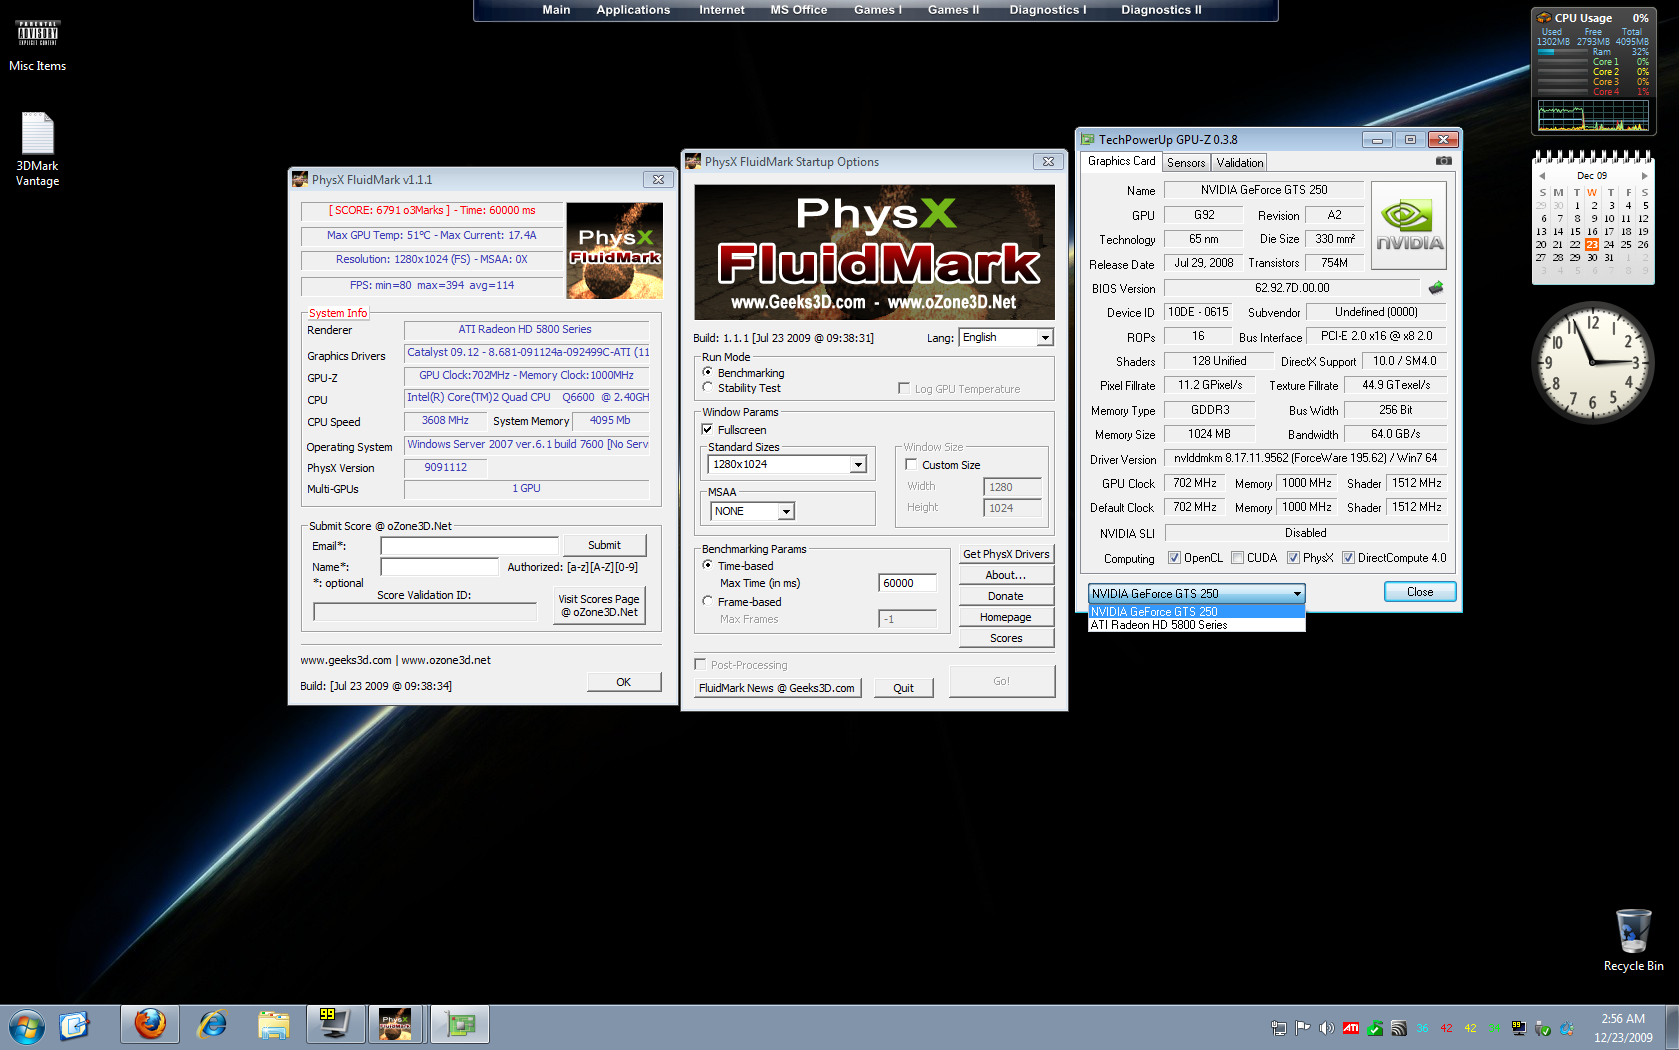Viewport: 1679px width, 1050px height.
Task: Open the Lang English dropdown
Action: pyautogui.click(x=1006, y=337)
